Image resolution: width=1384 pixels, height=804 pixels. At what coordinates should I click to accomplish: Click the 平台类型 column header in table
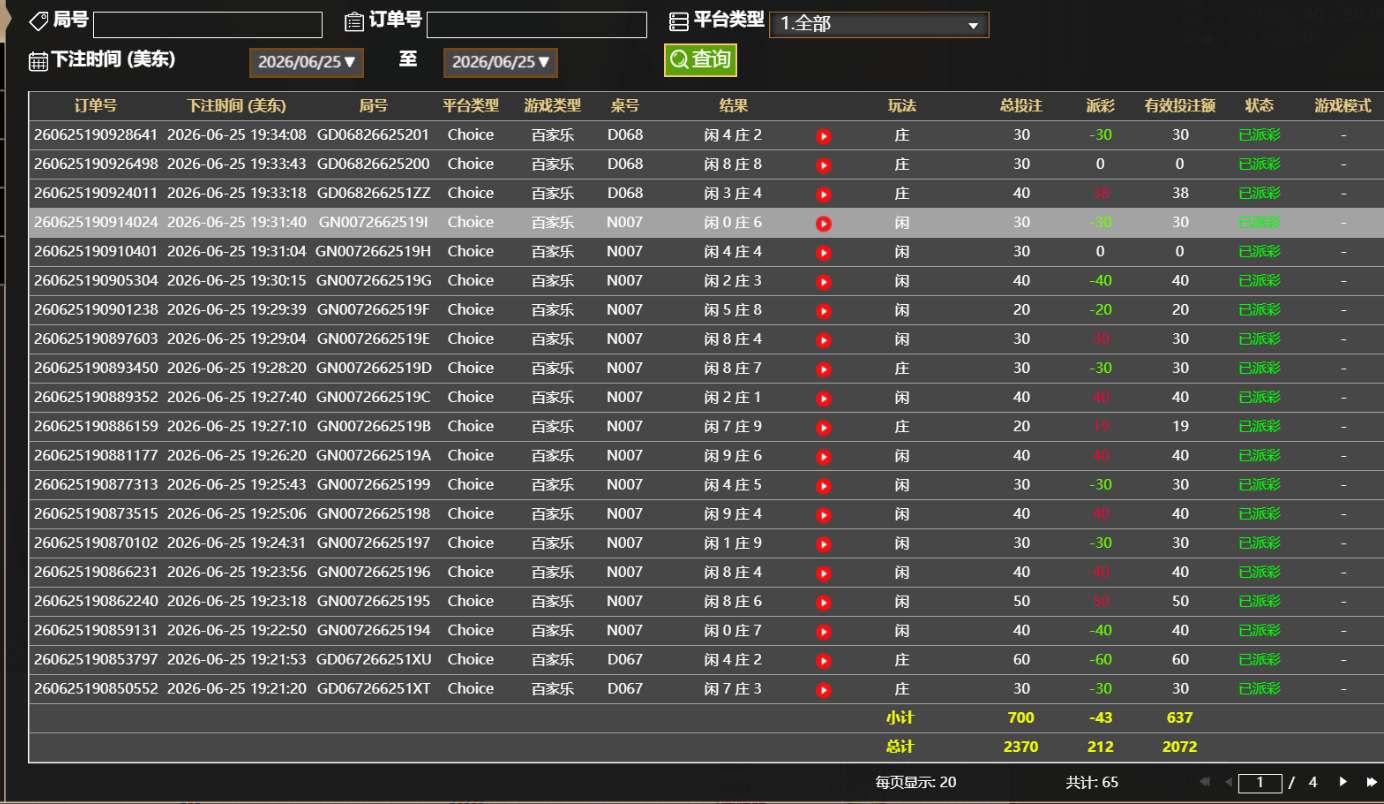click(x=470, y=105)
